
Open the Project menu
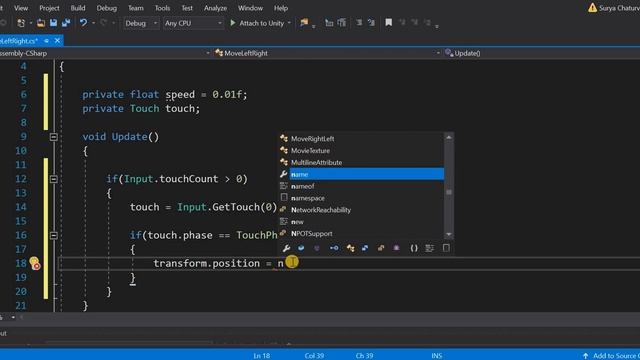49,8
